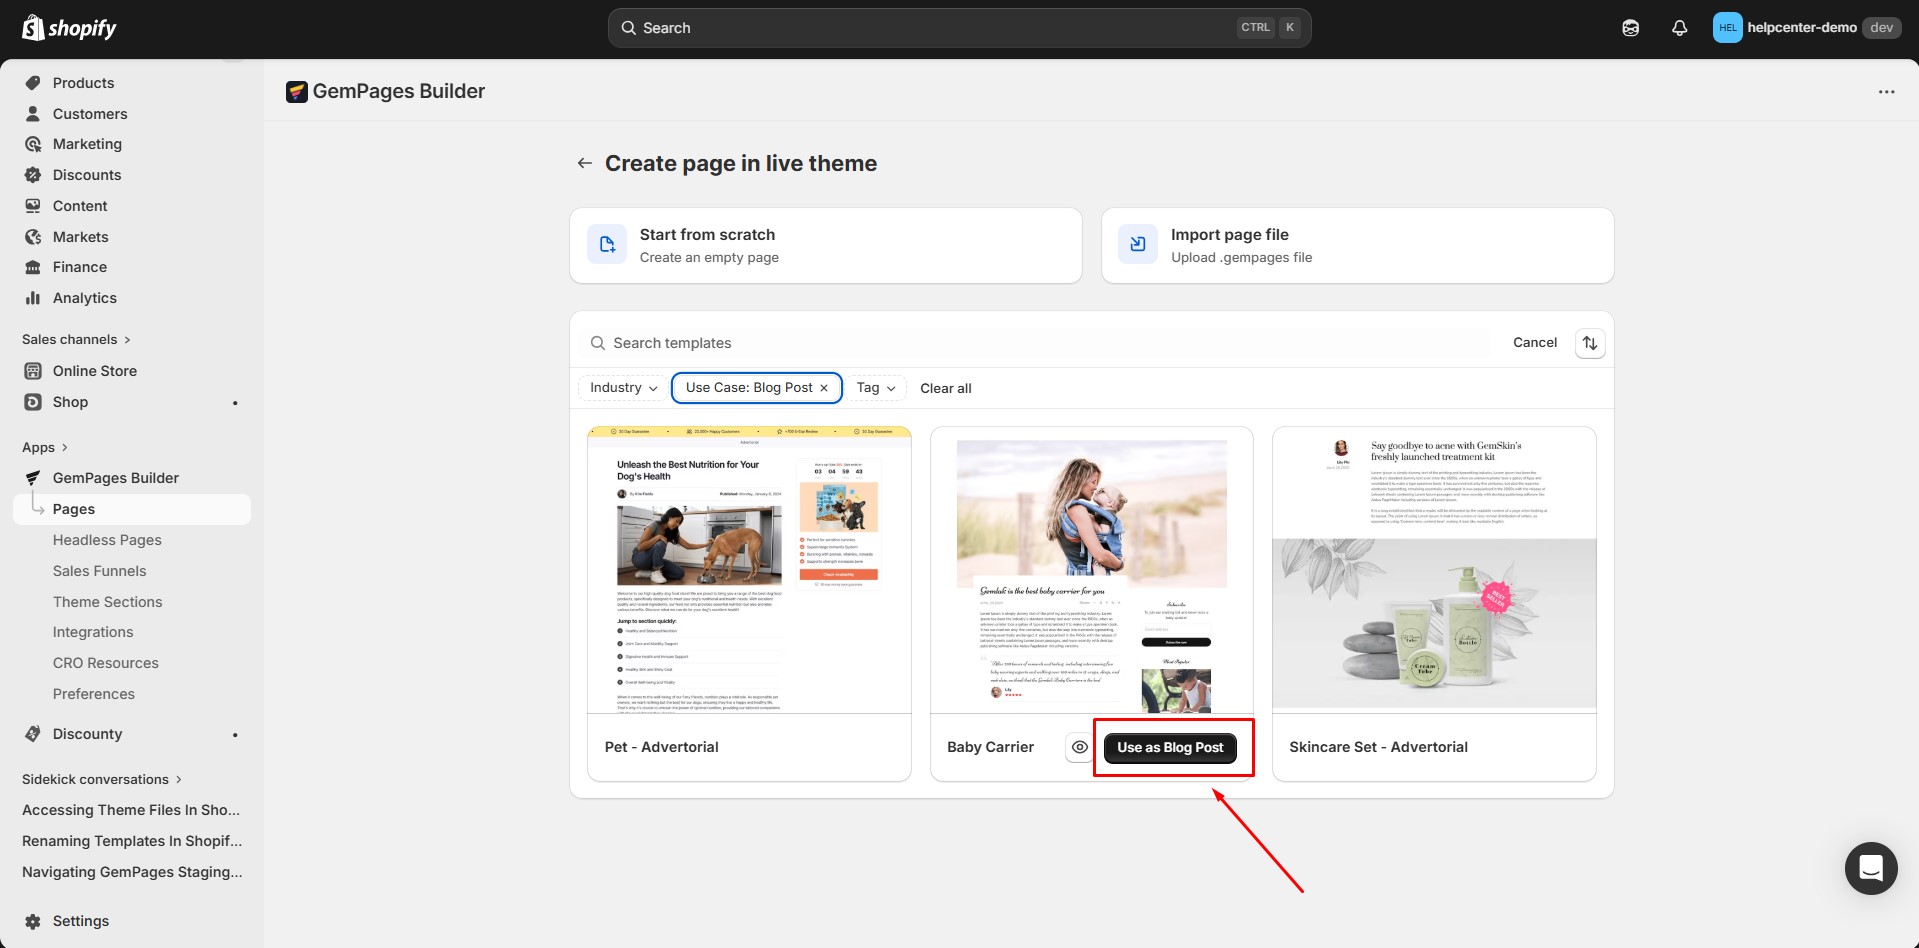Expand the Industry filter dropdown
1919x948 pixels.
point(623,388)
